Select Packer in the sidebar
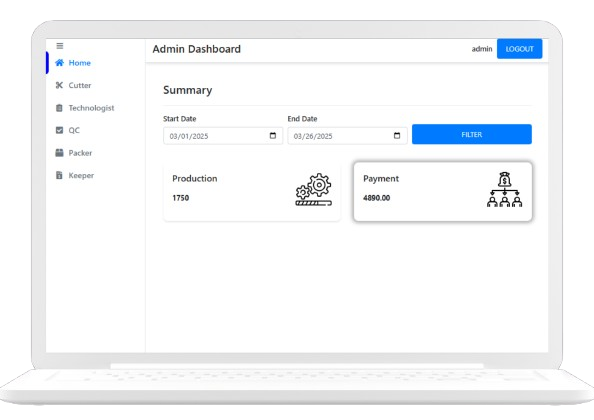 point(80,153)
